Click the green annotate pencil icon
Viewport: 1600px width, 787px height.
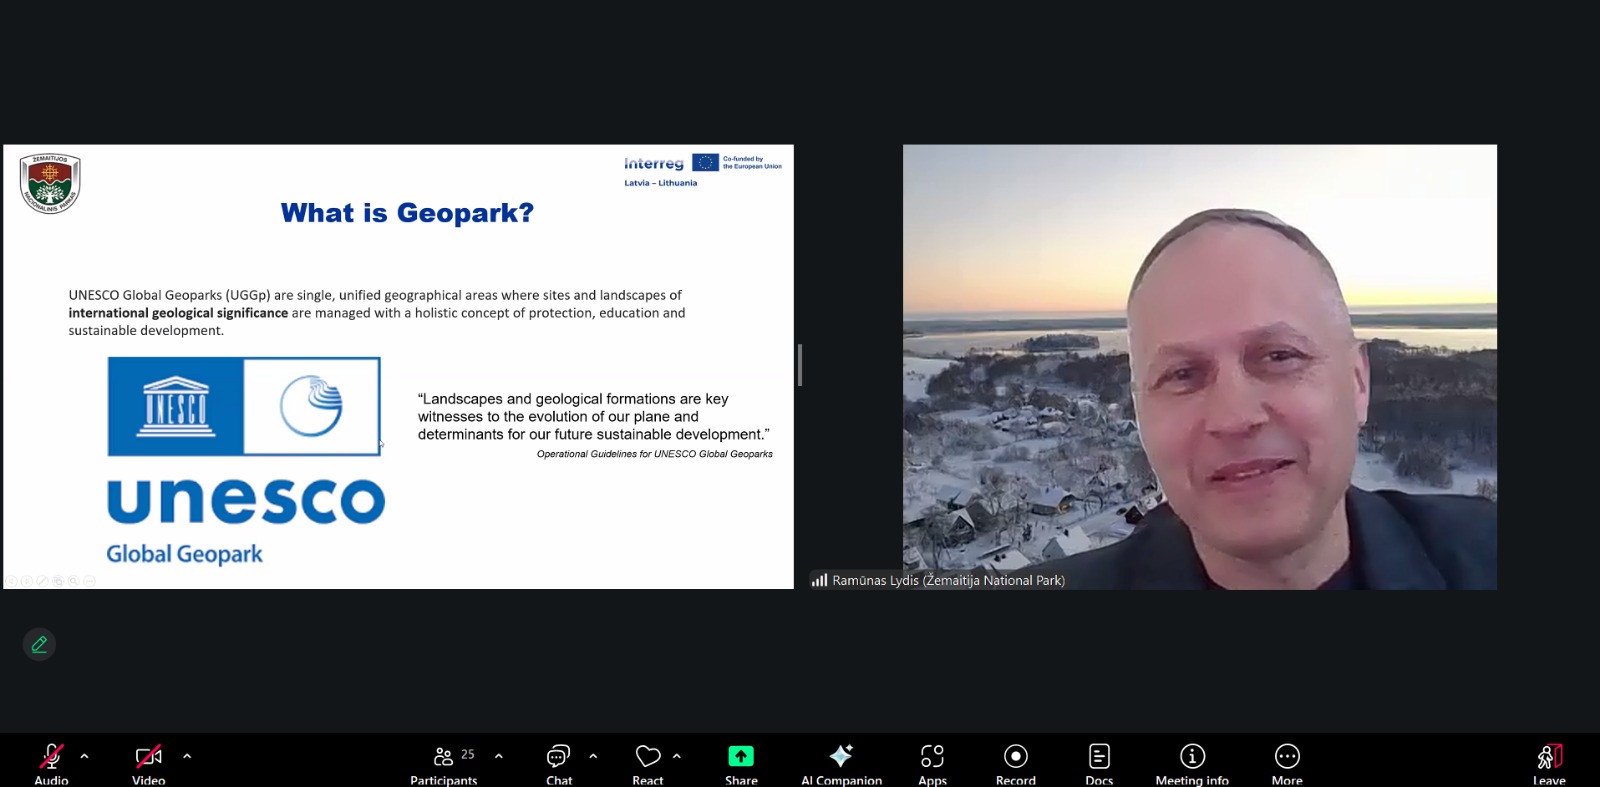tap(39, 645)
